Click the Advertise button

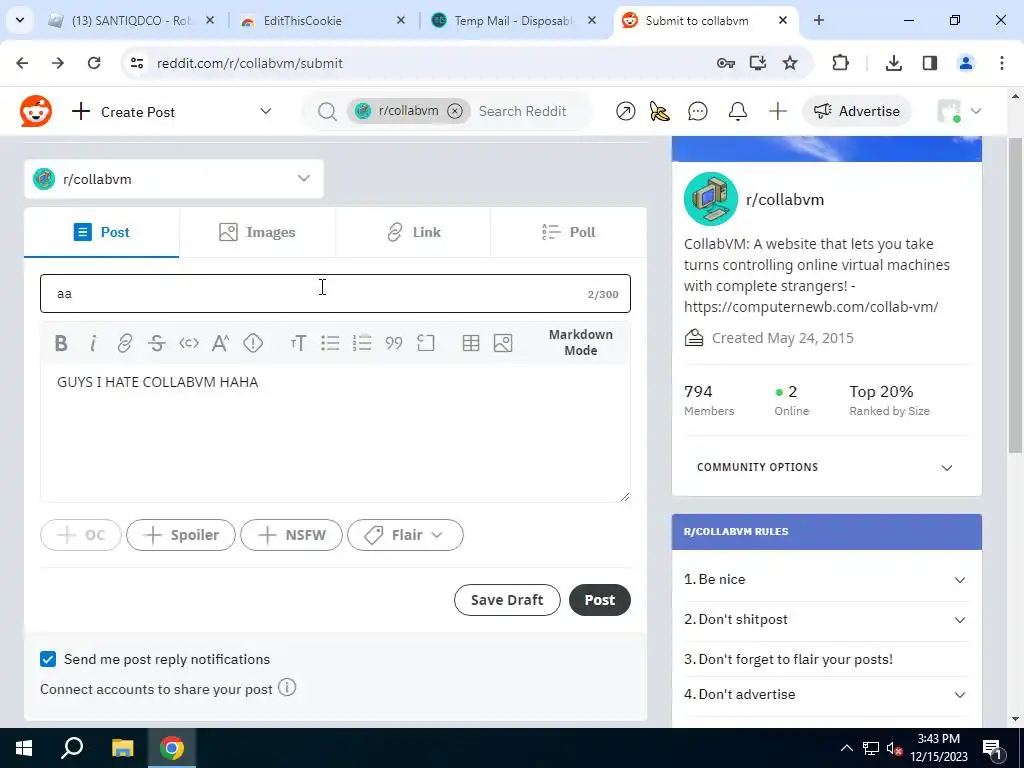point(857,112)
